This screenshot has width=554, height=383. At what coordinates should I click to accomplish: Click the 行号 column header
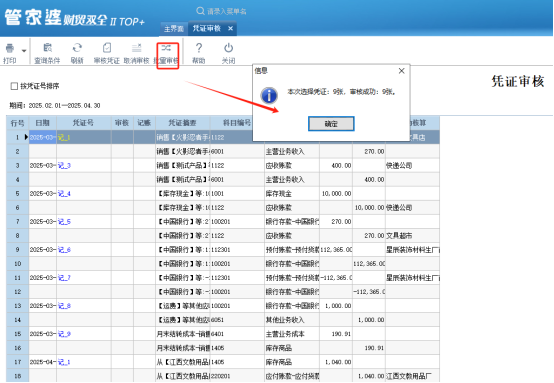[17, 123]
